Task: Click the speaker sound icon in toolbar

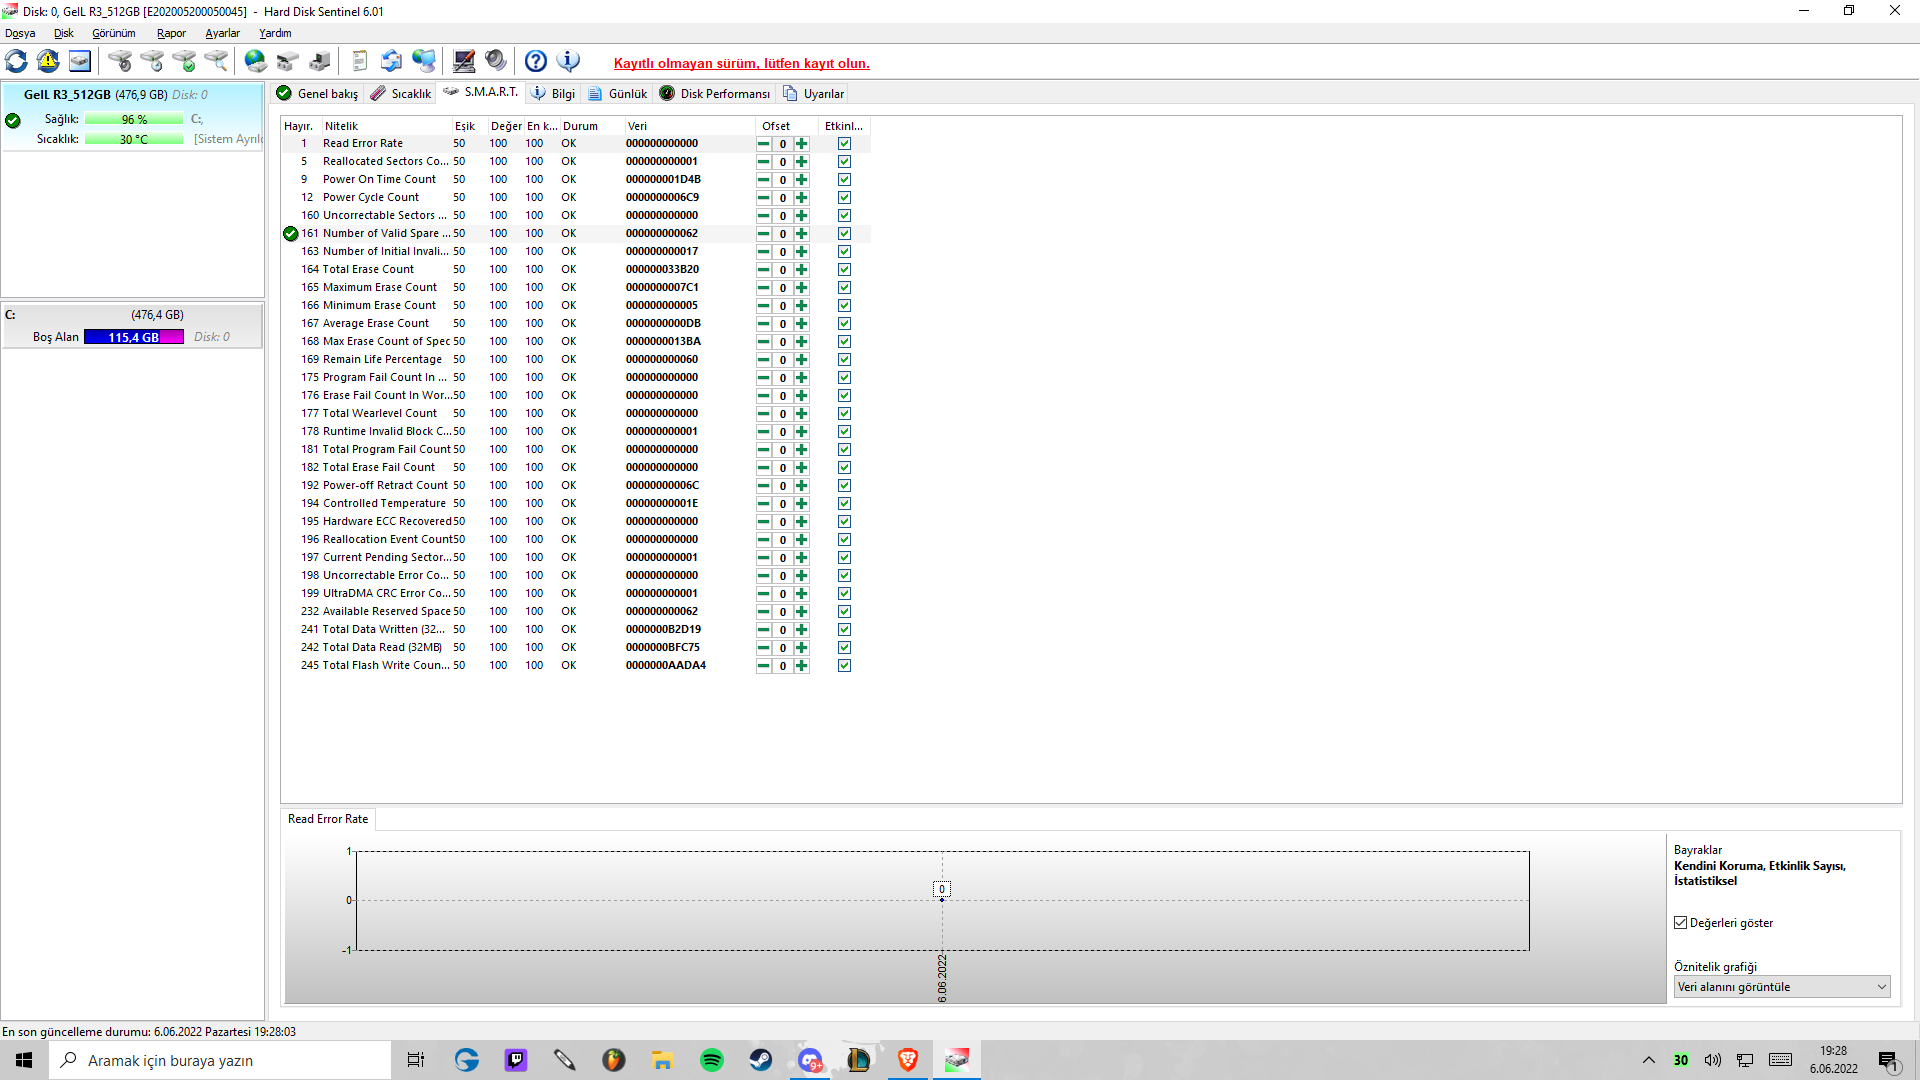Action: pyautogui.click(x=496, y=61)
